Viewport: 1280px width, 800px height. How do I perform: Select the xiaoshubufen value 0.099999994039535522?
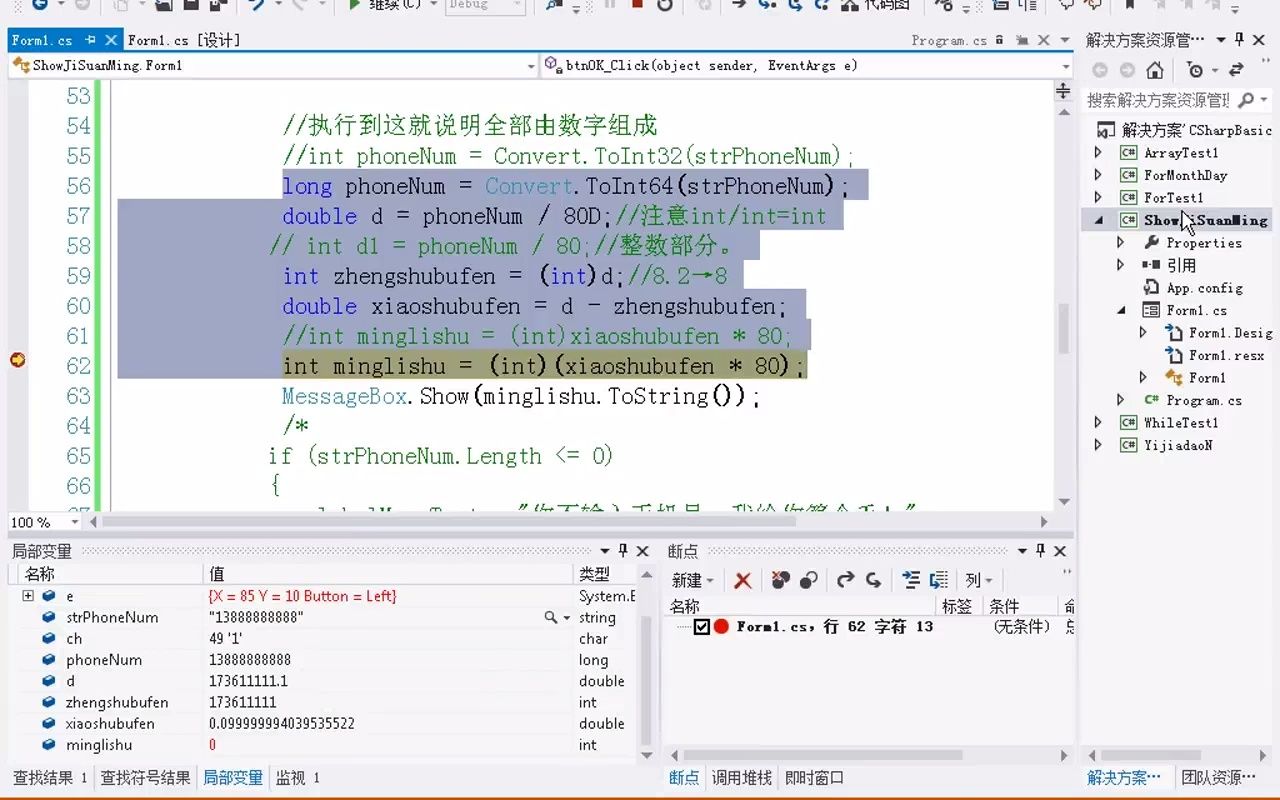point(282,724)
